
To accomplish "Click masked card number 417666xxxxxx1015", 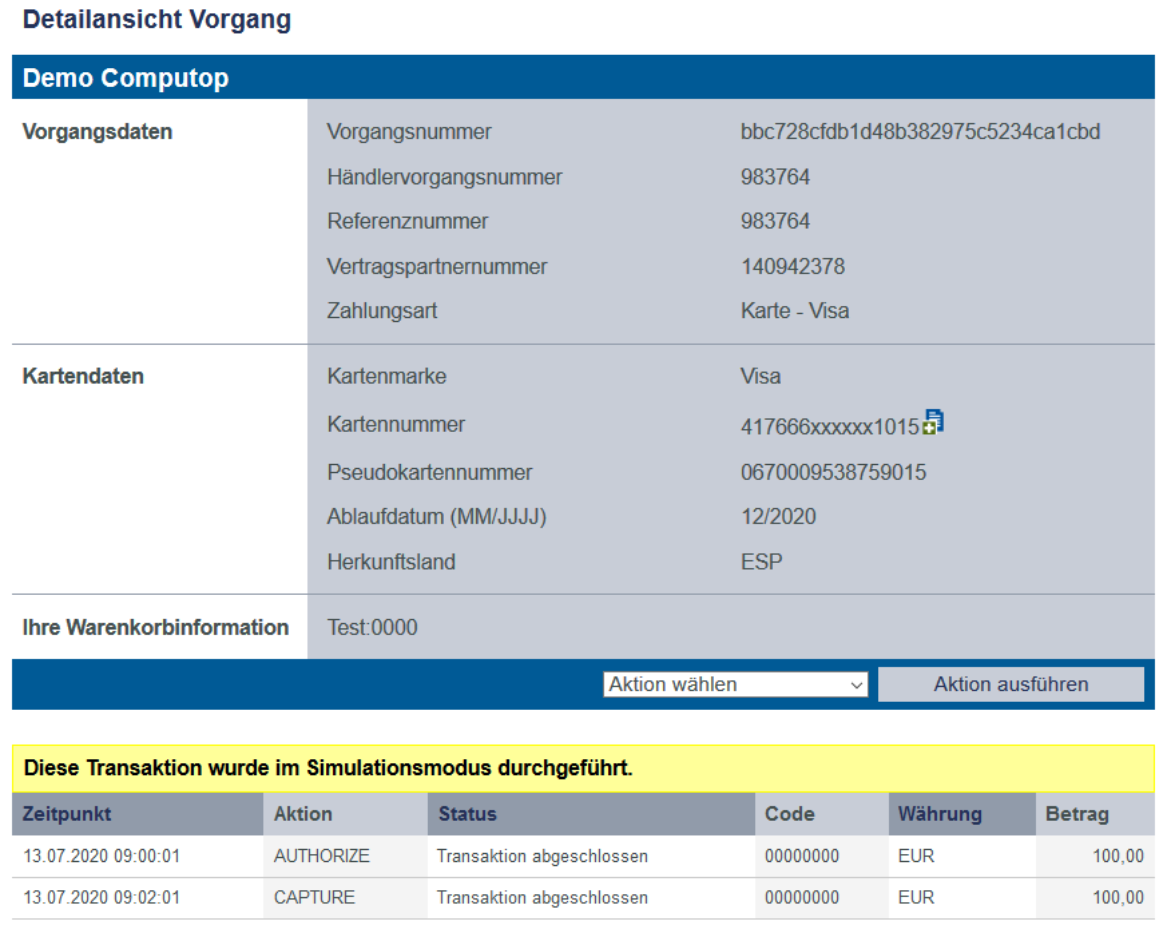I will [830, 426].
